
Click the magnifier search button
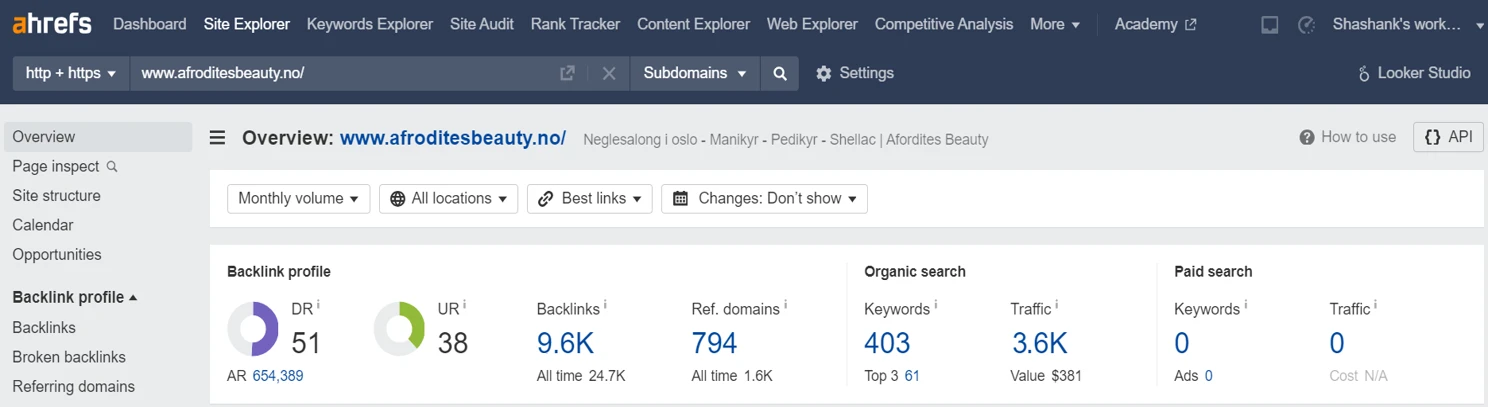[780, 73]
